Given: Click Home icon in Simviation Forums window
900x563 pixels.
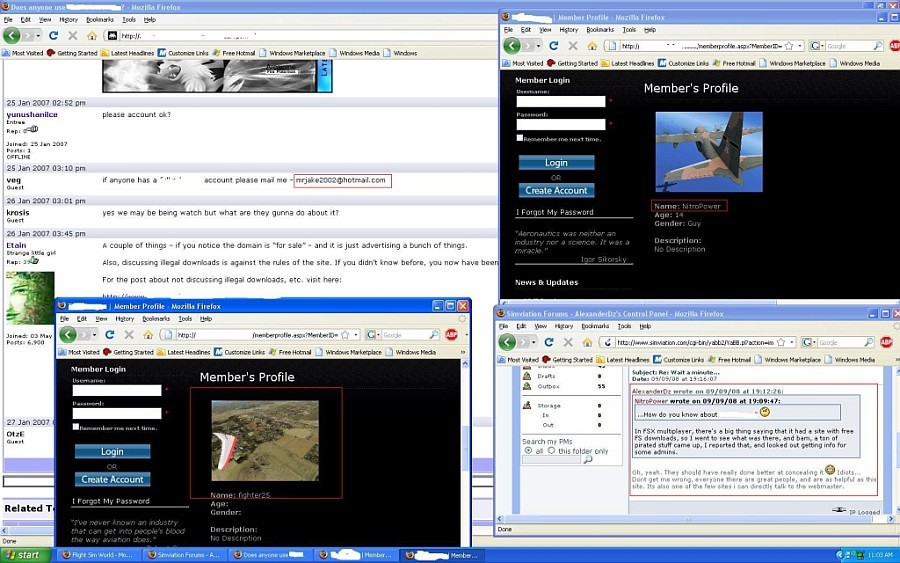Looking at the screenshot, I should pyautogui.click(x=585, y=343).
